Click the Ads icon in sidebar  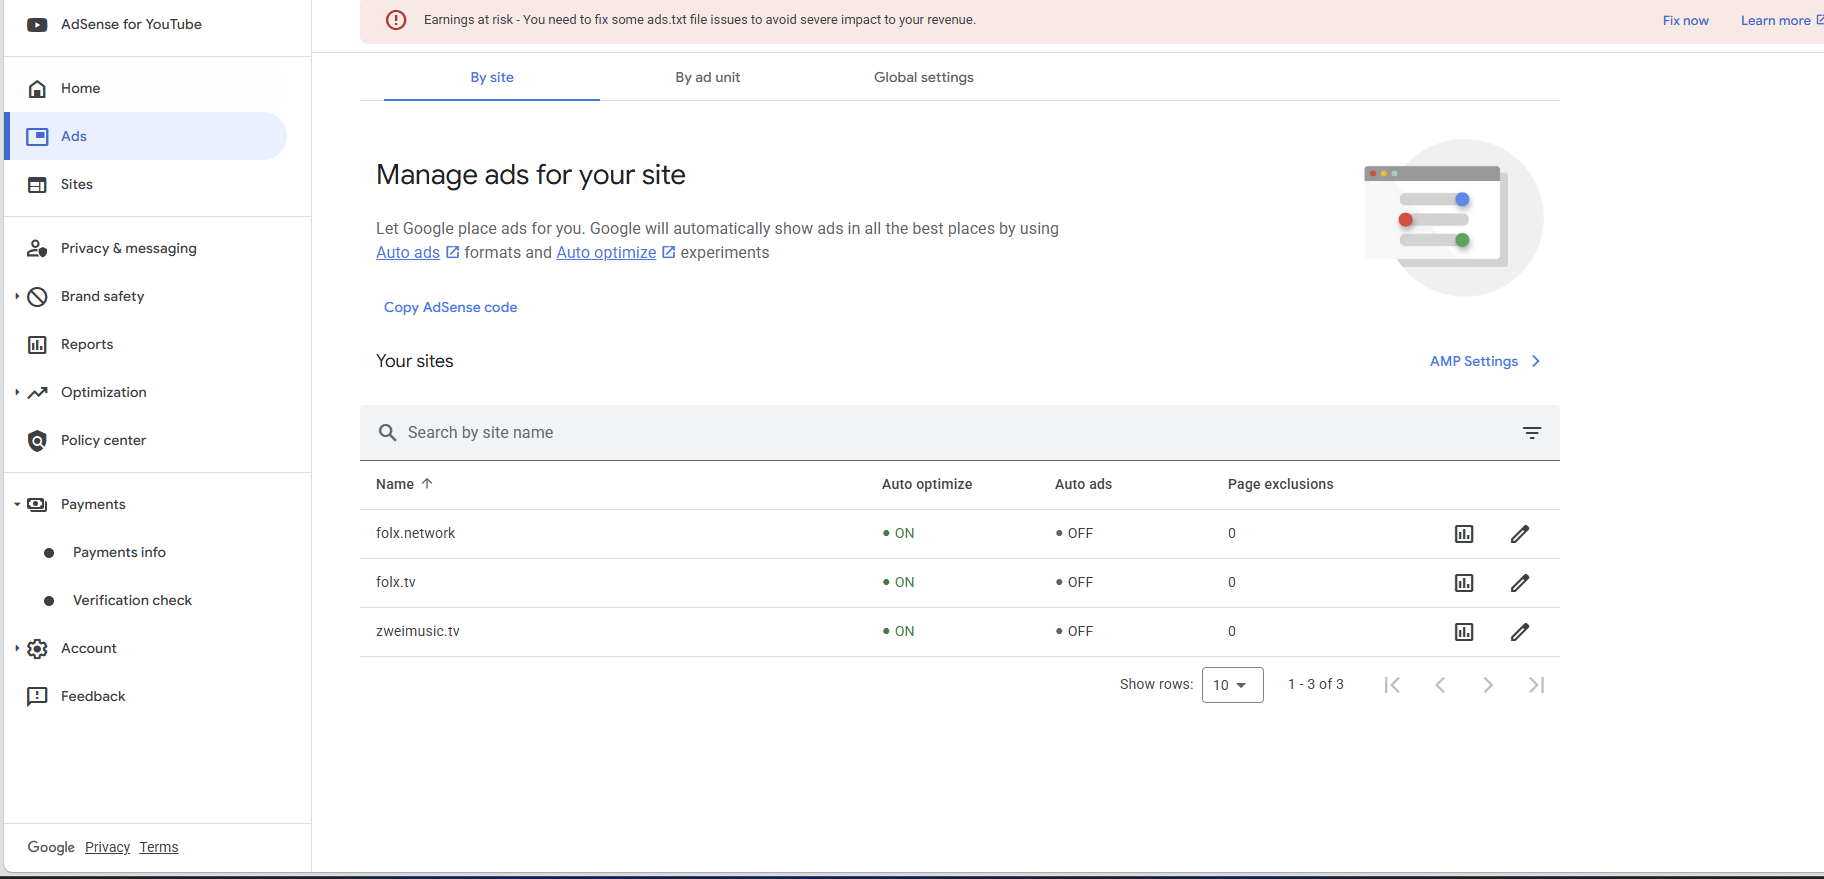click(x=37, y=137)
